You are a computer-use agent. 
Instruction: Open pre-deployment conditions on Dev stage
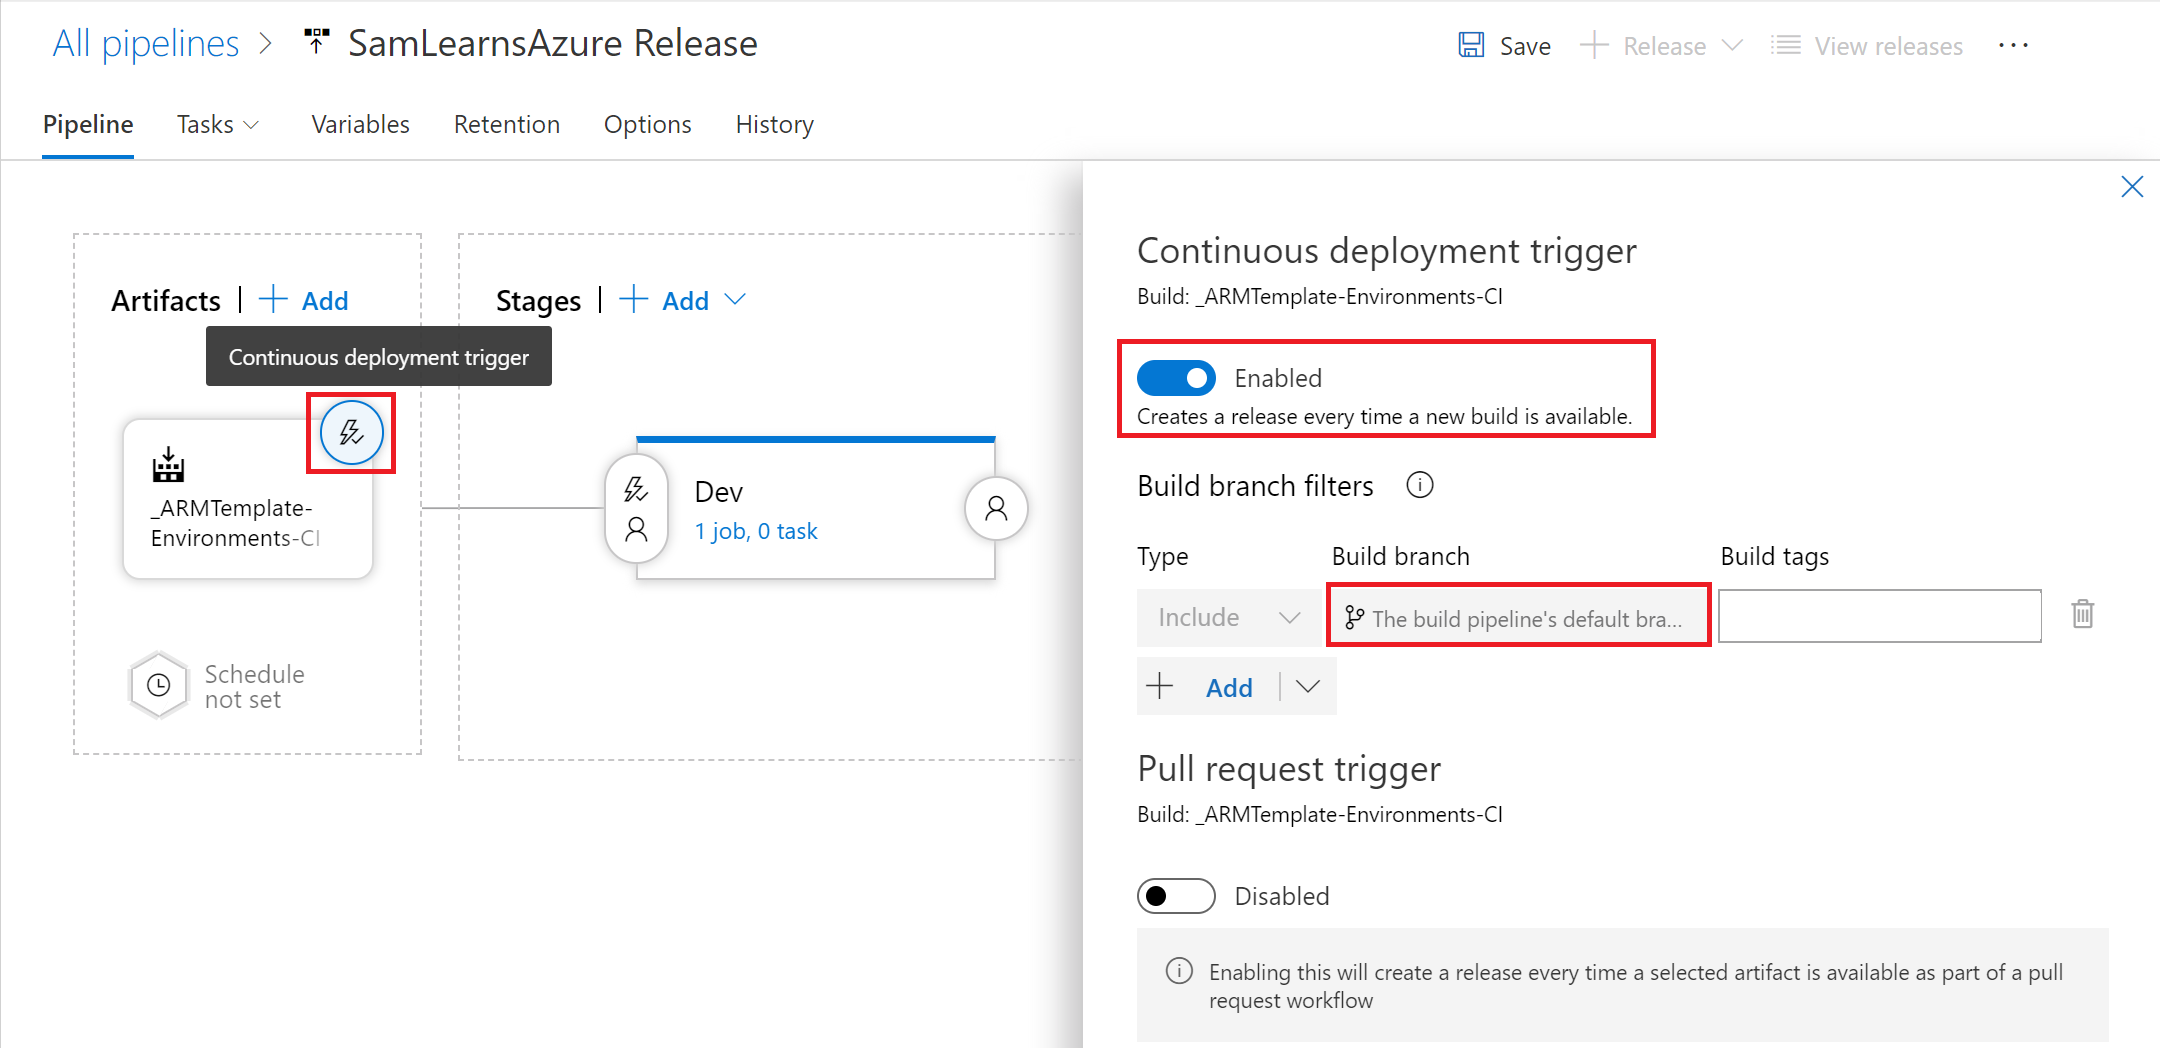point(636,509)
